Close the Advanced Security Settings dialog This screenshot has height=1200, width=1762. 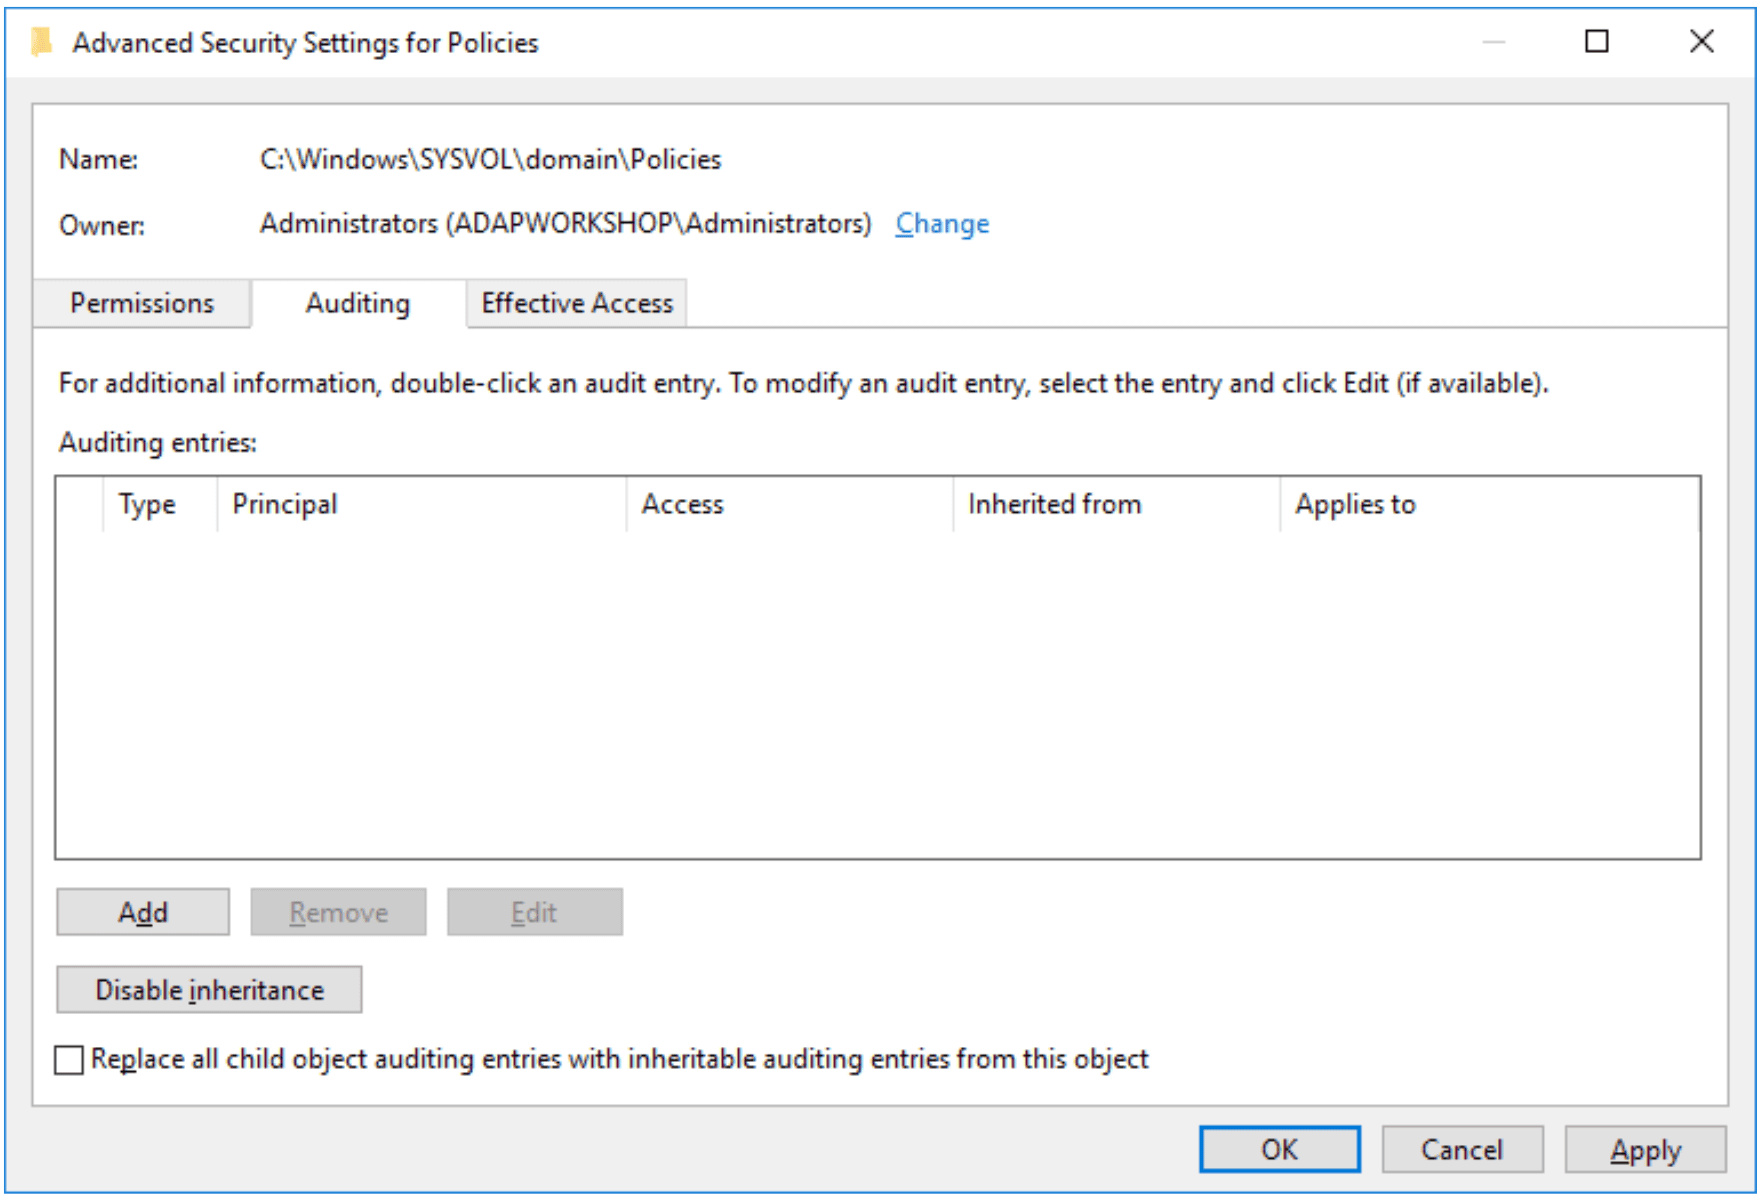(1701, 41)
